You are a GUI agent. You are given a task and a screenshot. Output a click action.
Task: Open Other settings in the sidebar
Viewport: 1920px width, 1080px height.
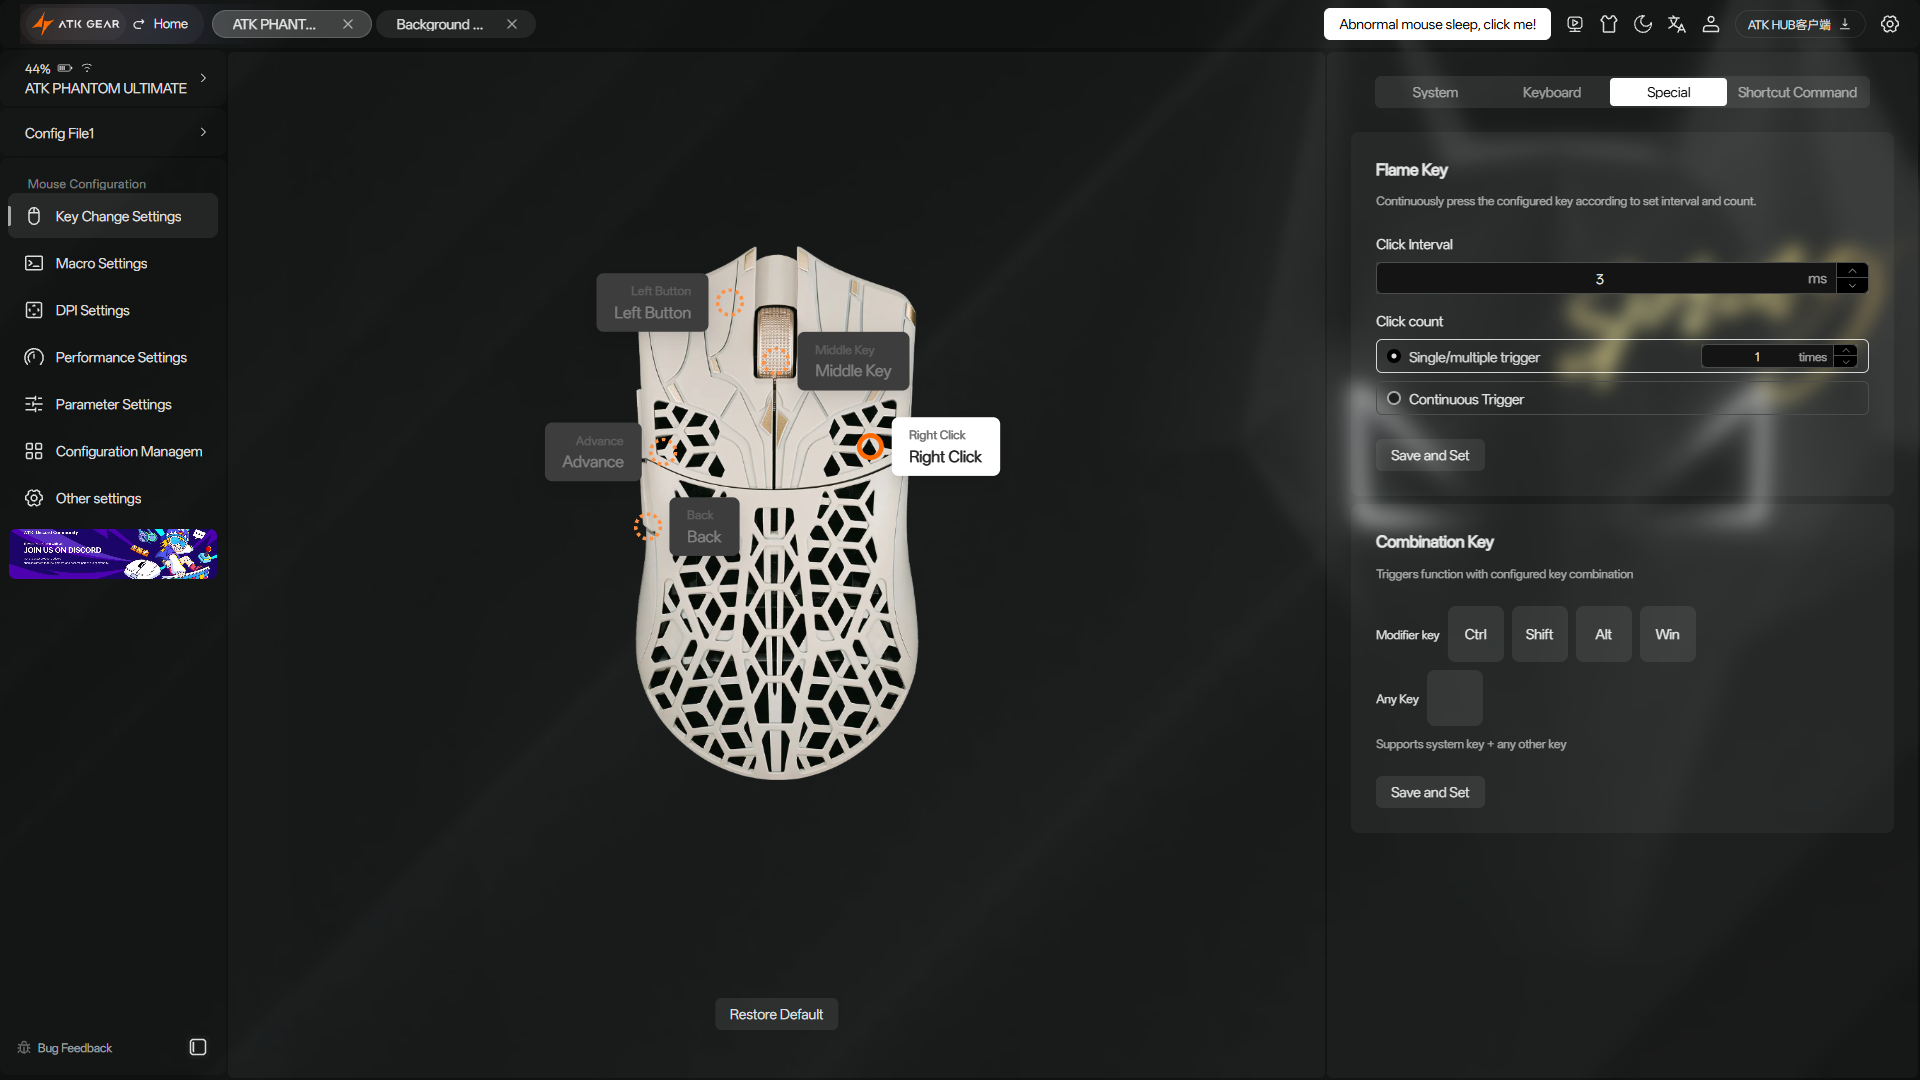click(114, 498)
